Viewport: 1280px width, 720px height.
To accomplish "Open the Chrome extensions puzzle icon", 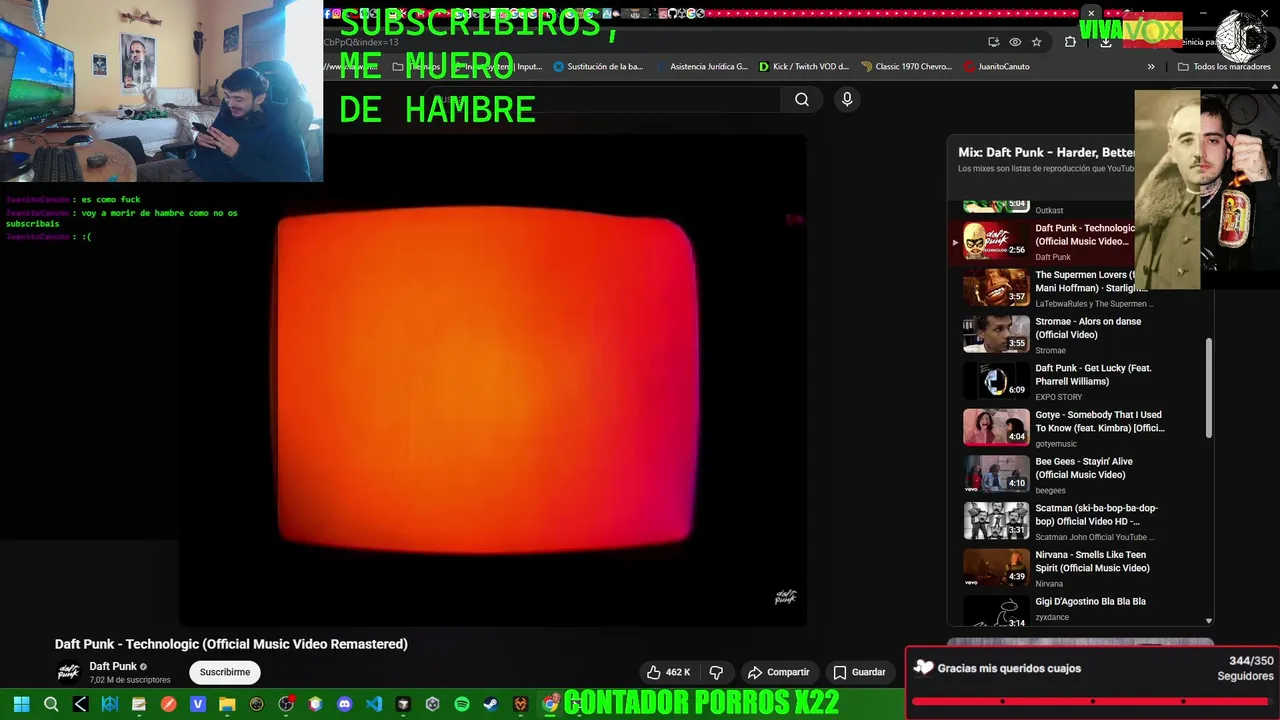I will click(1070, 42).
